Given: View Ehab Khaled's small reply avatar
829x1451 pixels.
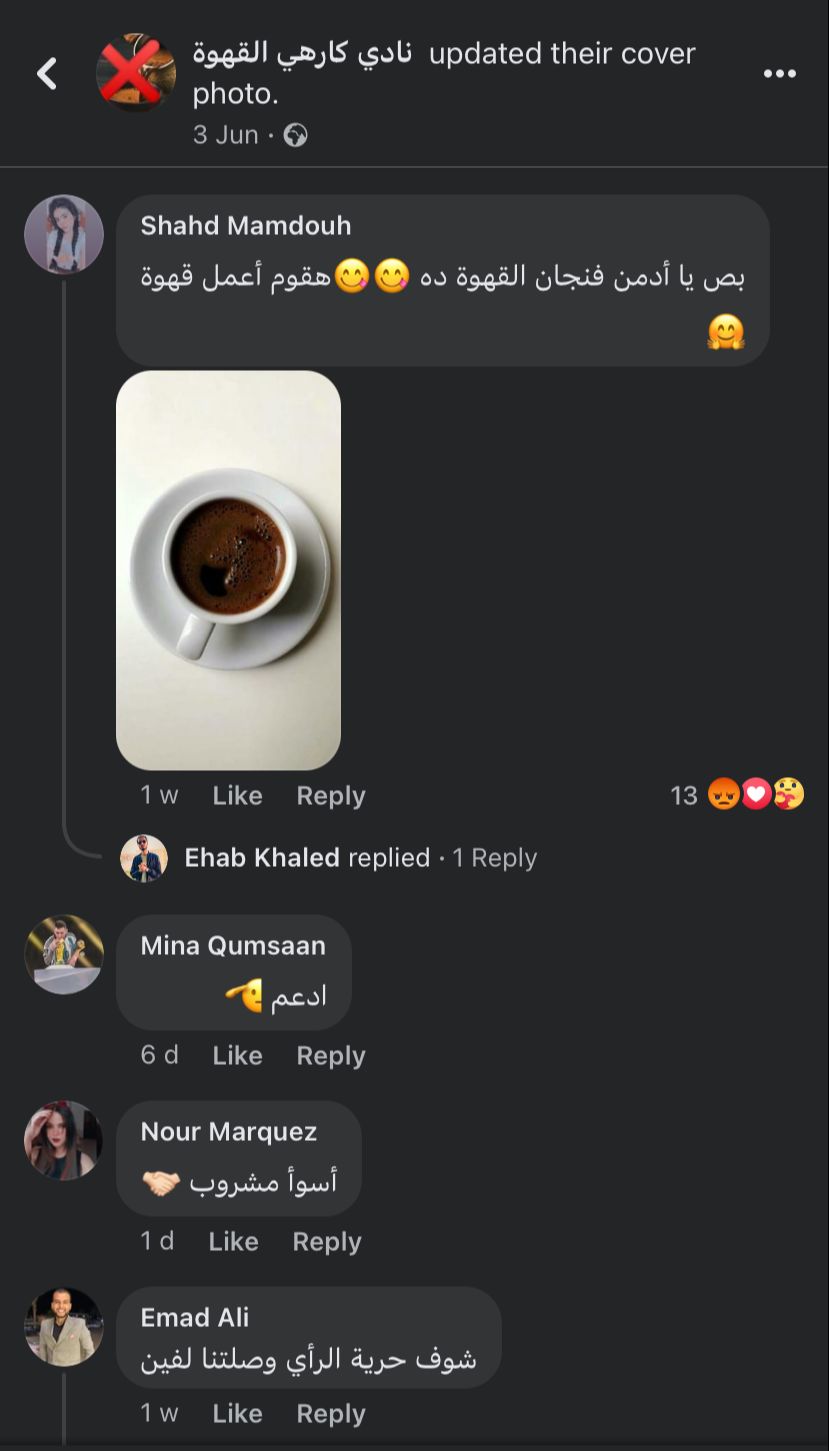Looking at the screenshot, I should (x=144, y=858).
